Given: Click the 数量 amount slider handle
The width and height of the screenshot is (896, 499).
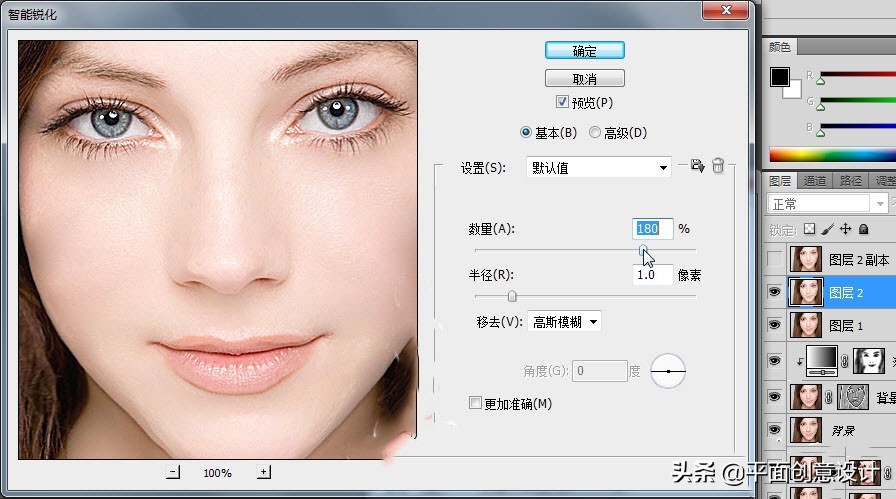Looking at the screenshot, I should (x=643, y=250).
